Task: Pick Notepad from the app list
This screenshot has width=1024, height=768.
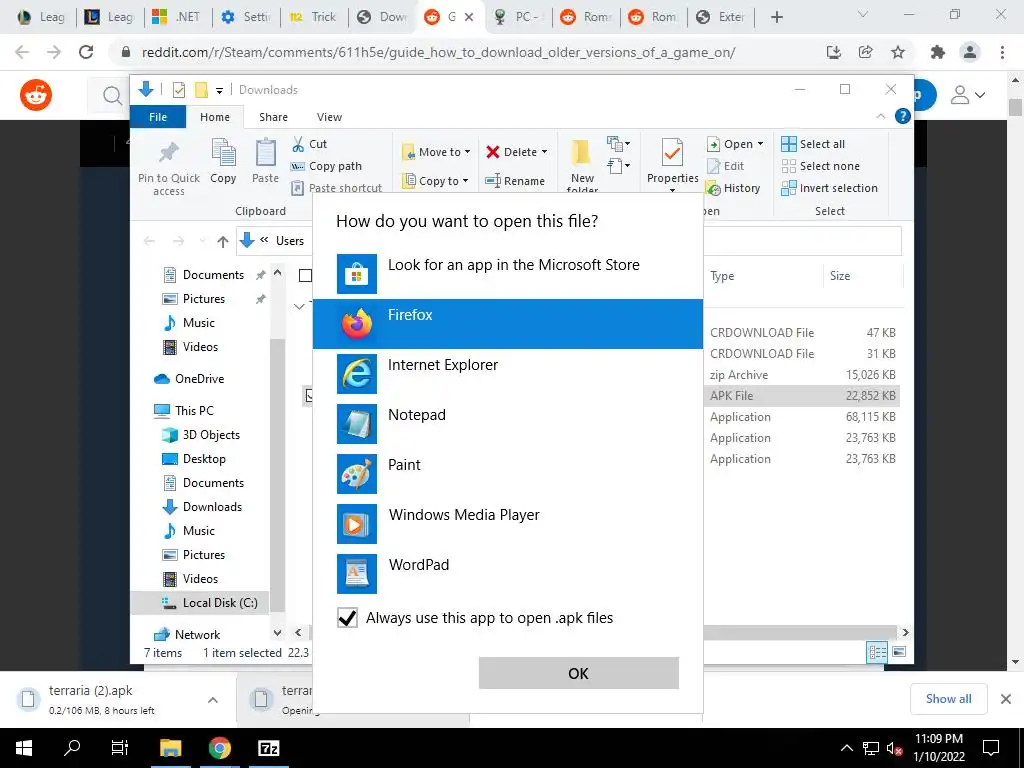Action: click(507, 424)
